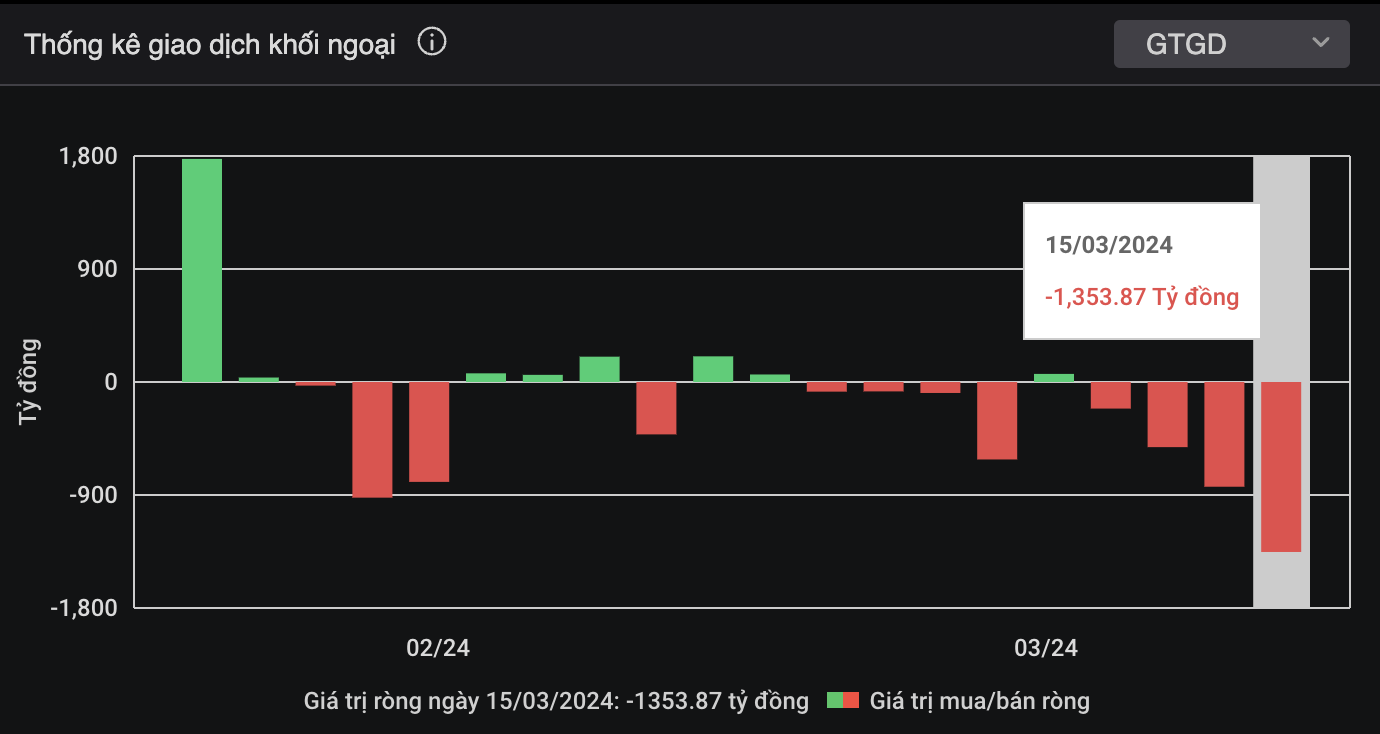Screen dimensions: 1380x734
Task: Click the highlighted red bar for 15/03/2024
Action: click(1281, 466)
